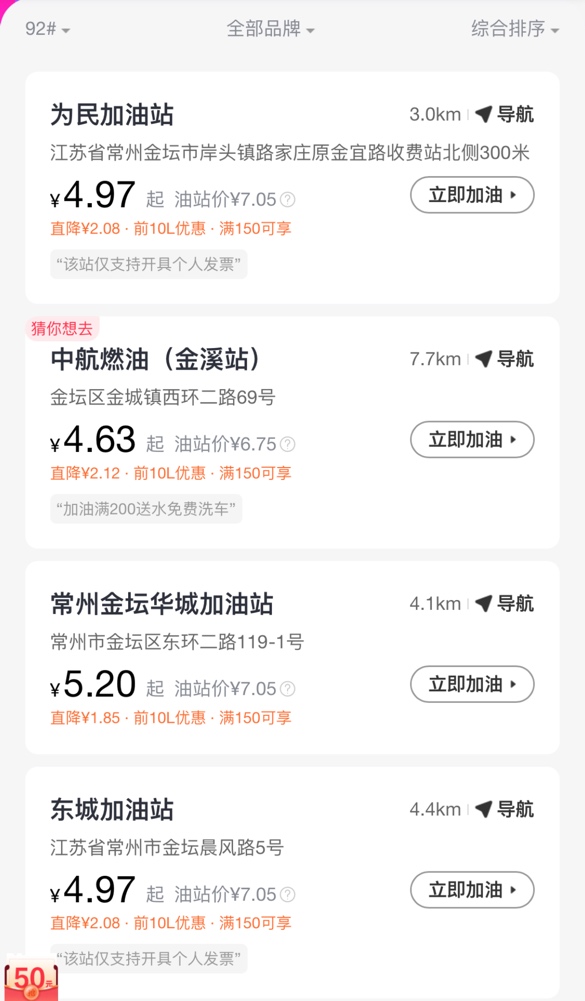This screenshot has height=1001, width=585.
Task: Open the 综合排序 sorting dropdown
Action: (x=515, y=29)
